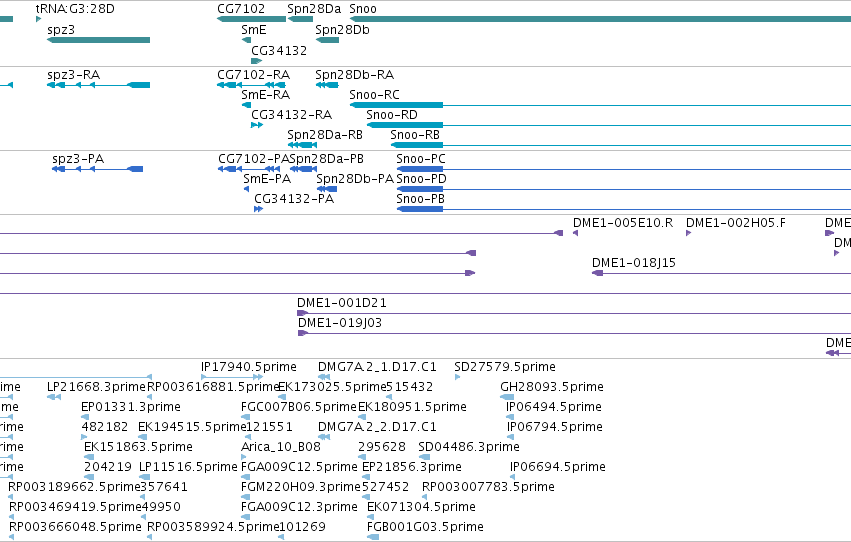Open transcript Spn28Da-RB

coord(302,145)
